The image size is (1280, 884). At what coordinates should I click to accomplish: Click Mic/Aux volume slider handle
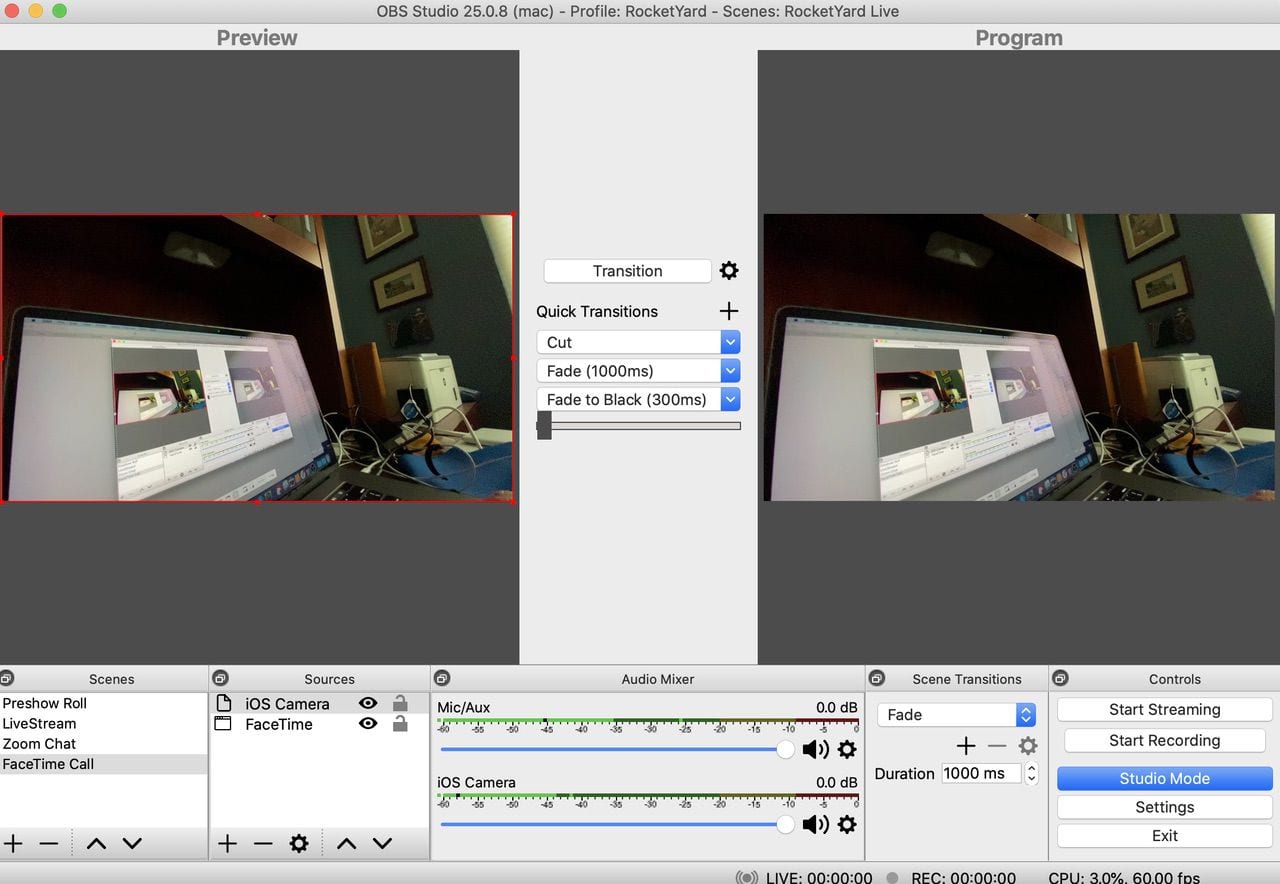point(786,749)
